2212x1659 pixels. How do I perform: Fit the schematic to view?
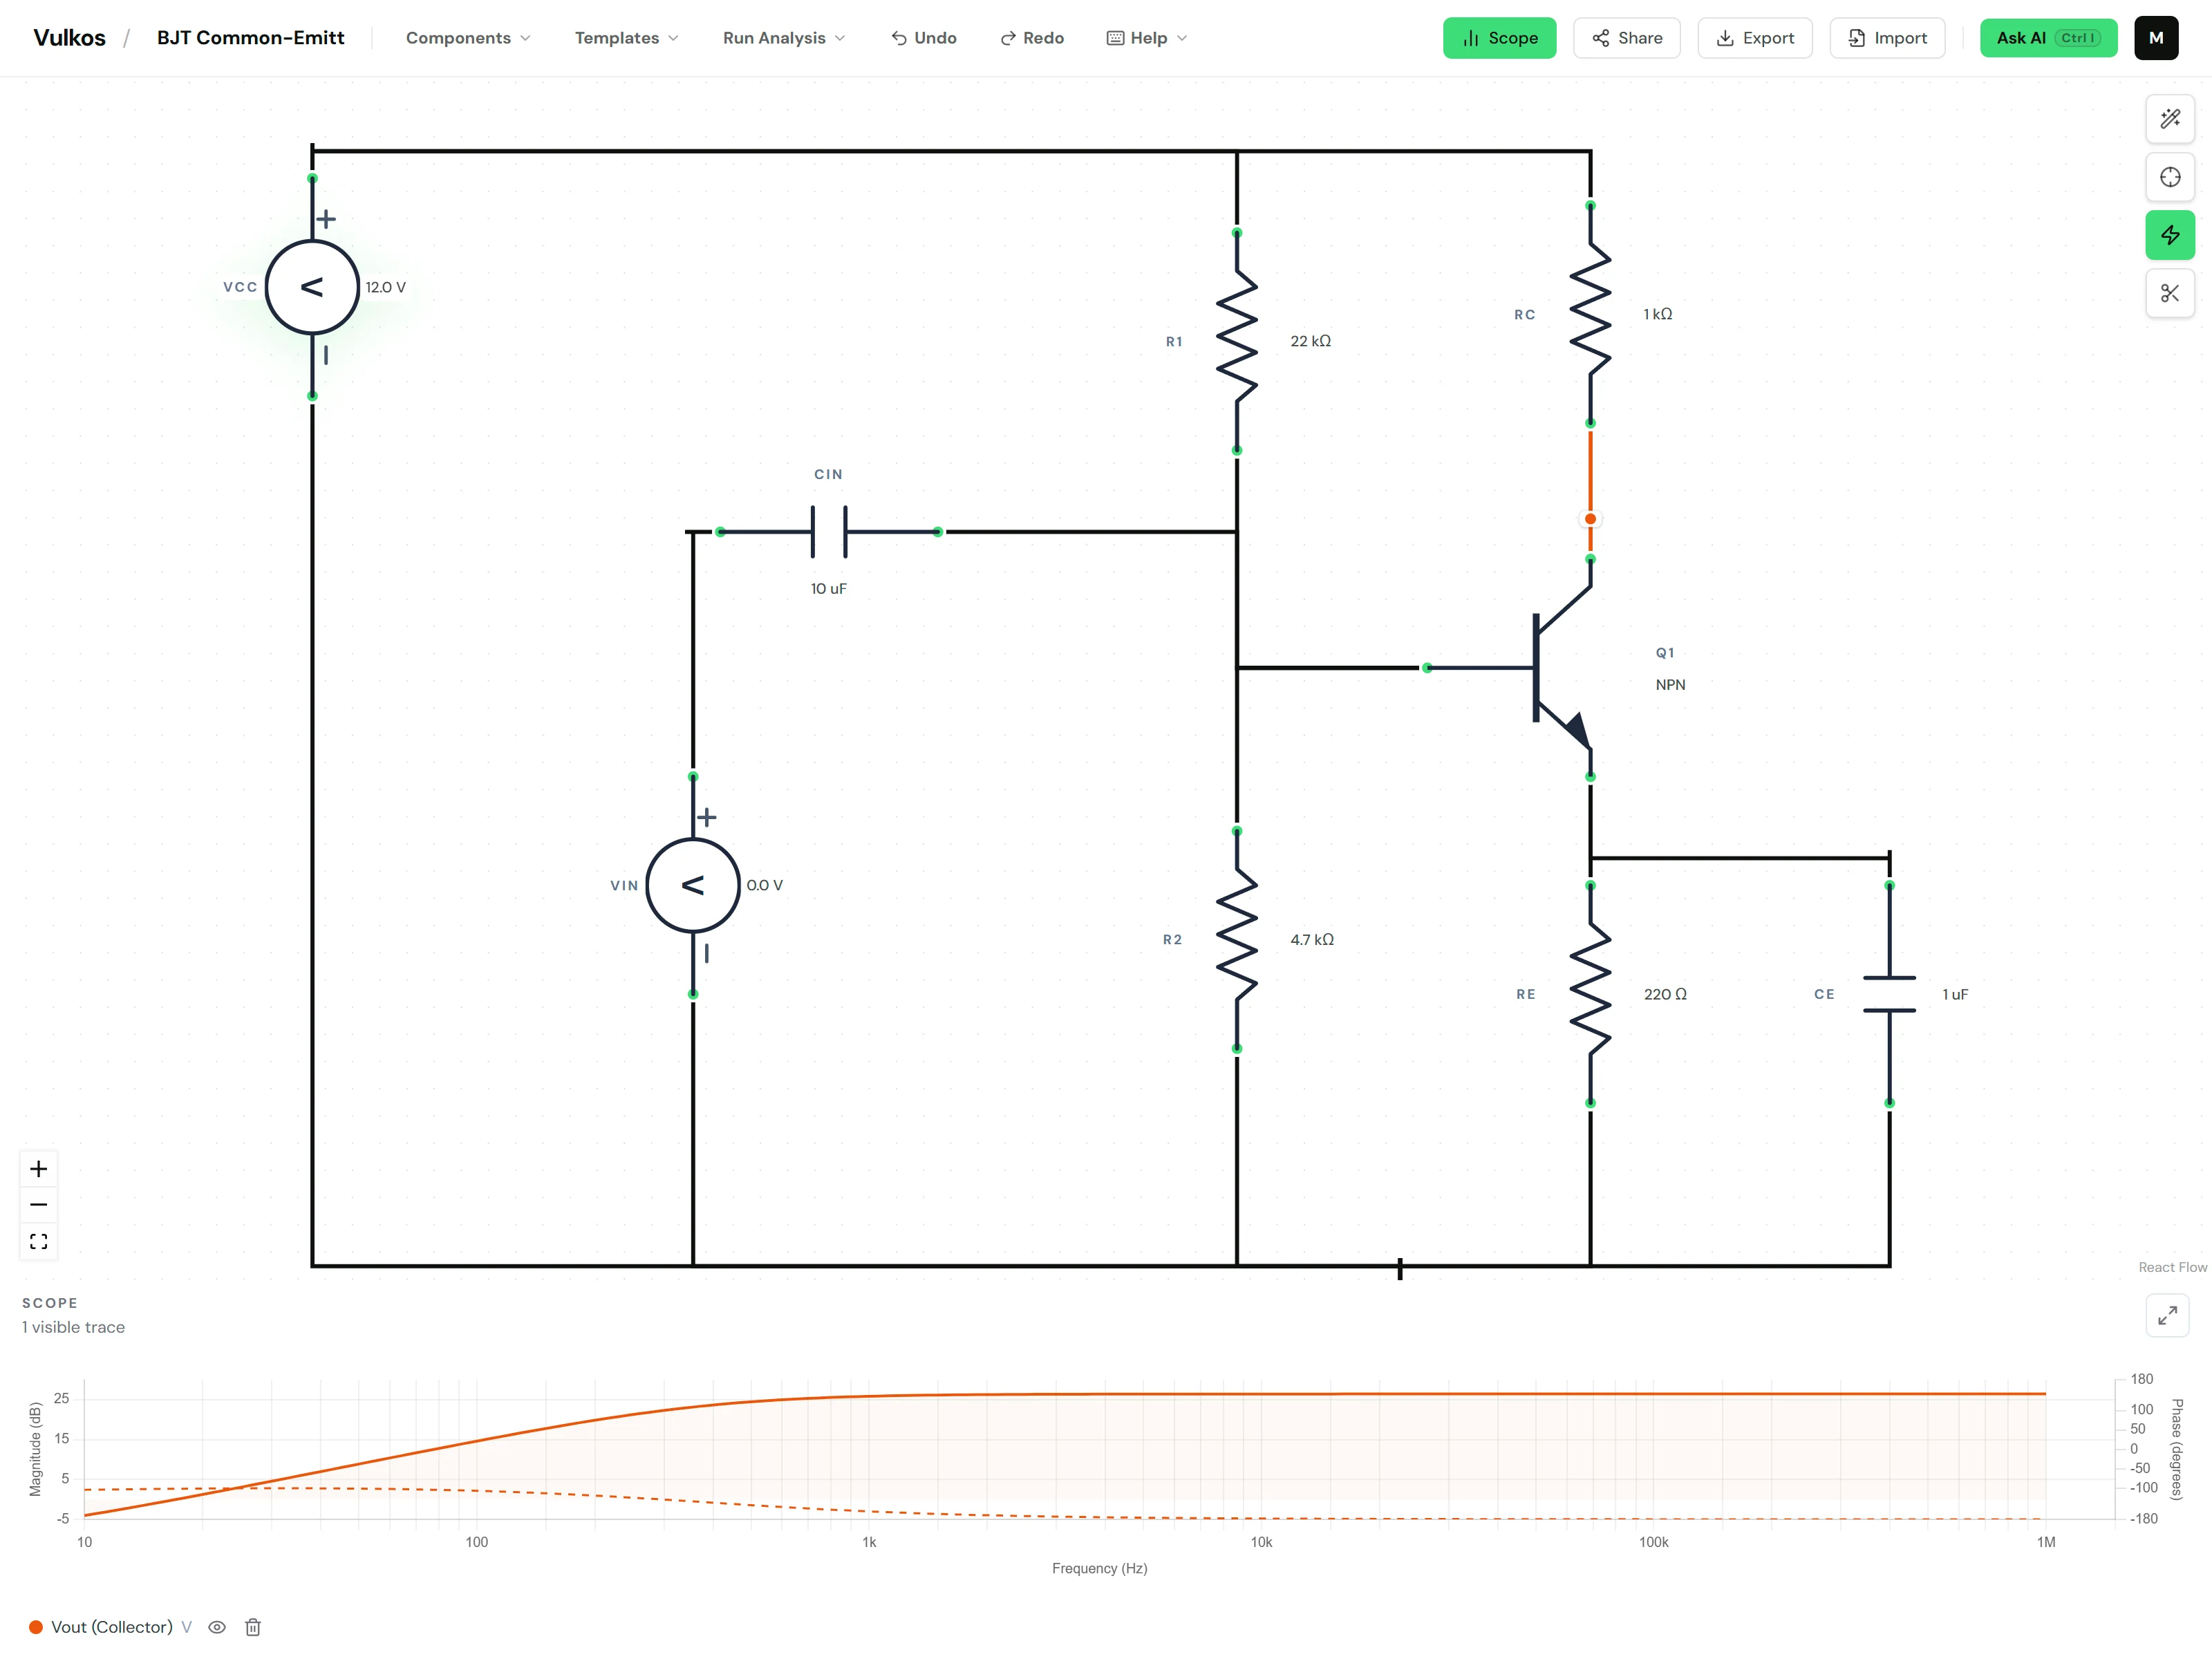[39, 1241]
